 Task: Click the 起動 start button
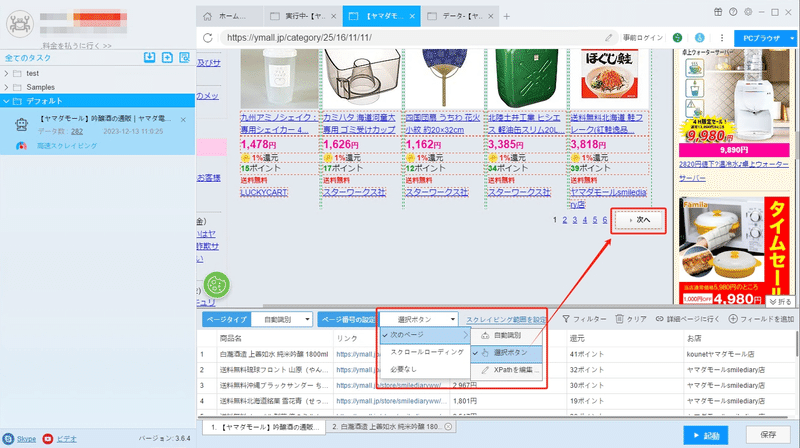click(x=706, y=435)
